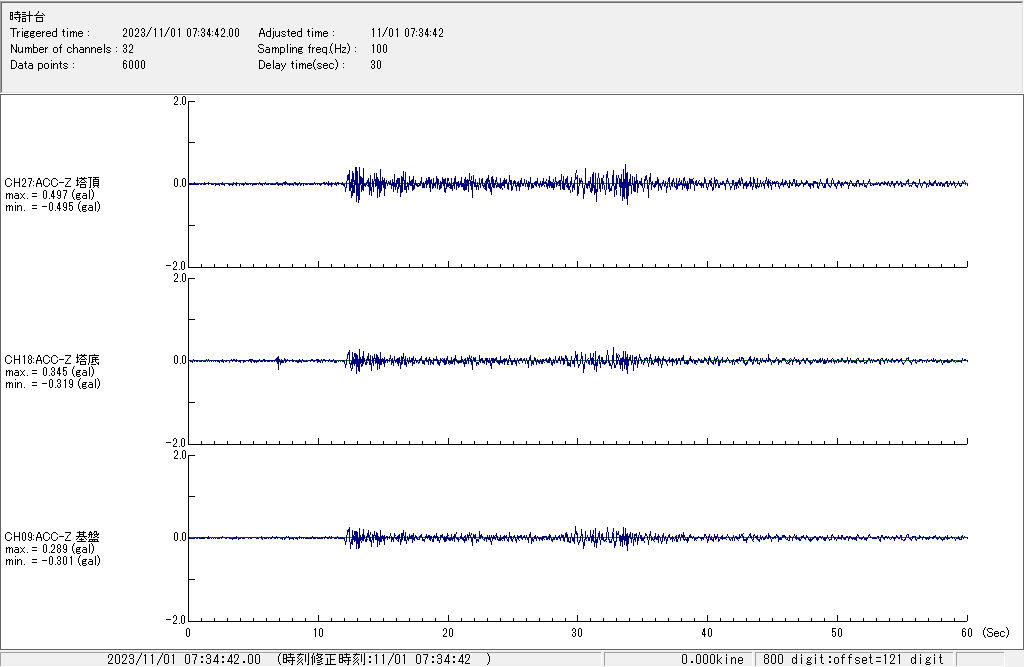Click the small CH18 spike near 7 seconds
1024x667 pixels.
(x=278, y=361)
